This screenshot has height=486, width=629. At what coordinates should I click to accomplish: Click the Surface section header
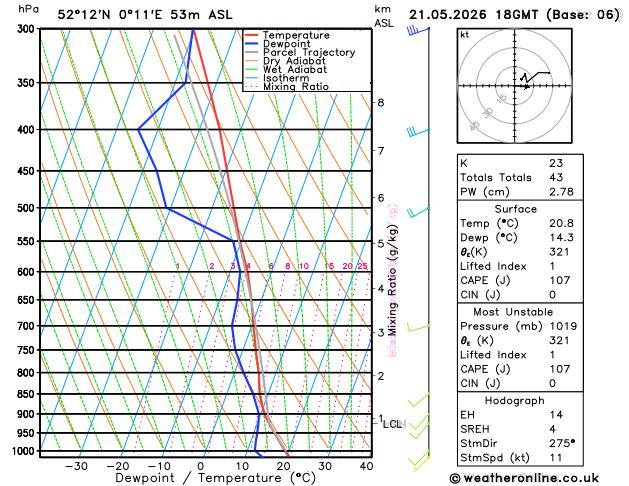click(x=515, y=209)
